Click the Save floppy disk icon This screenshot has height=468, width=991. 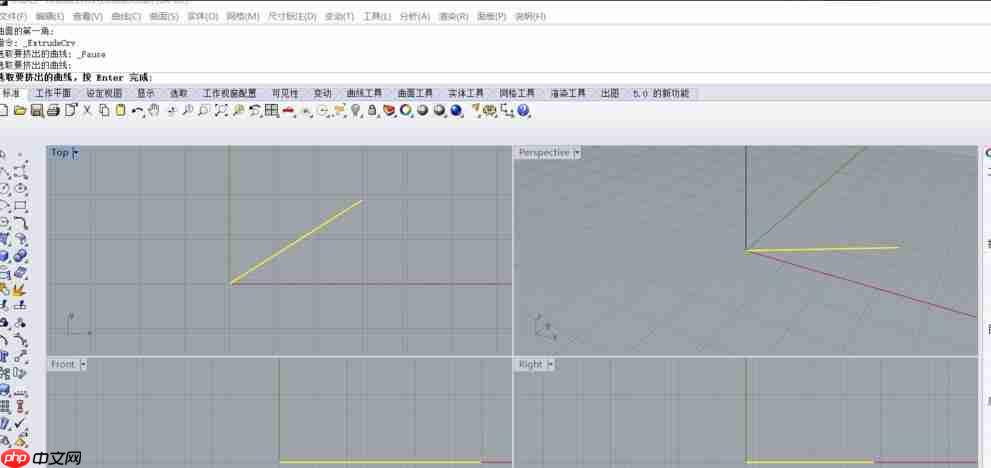(x=37, y=111)
